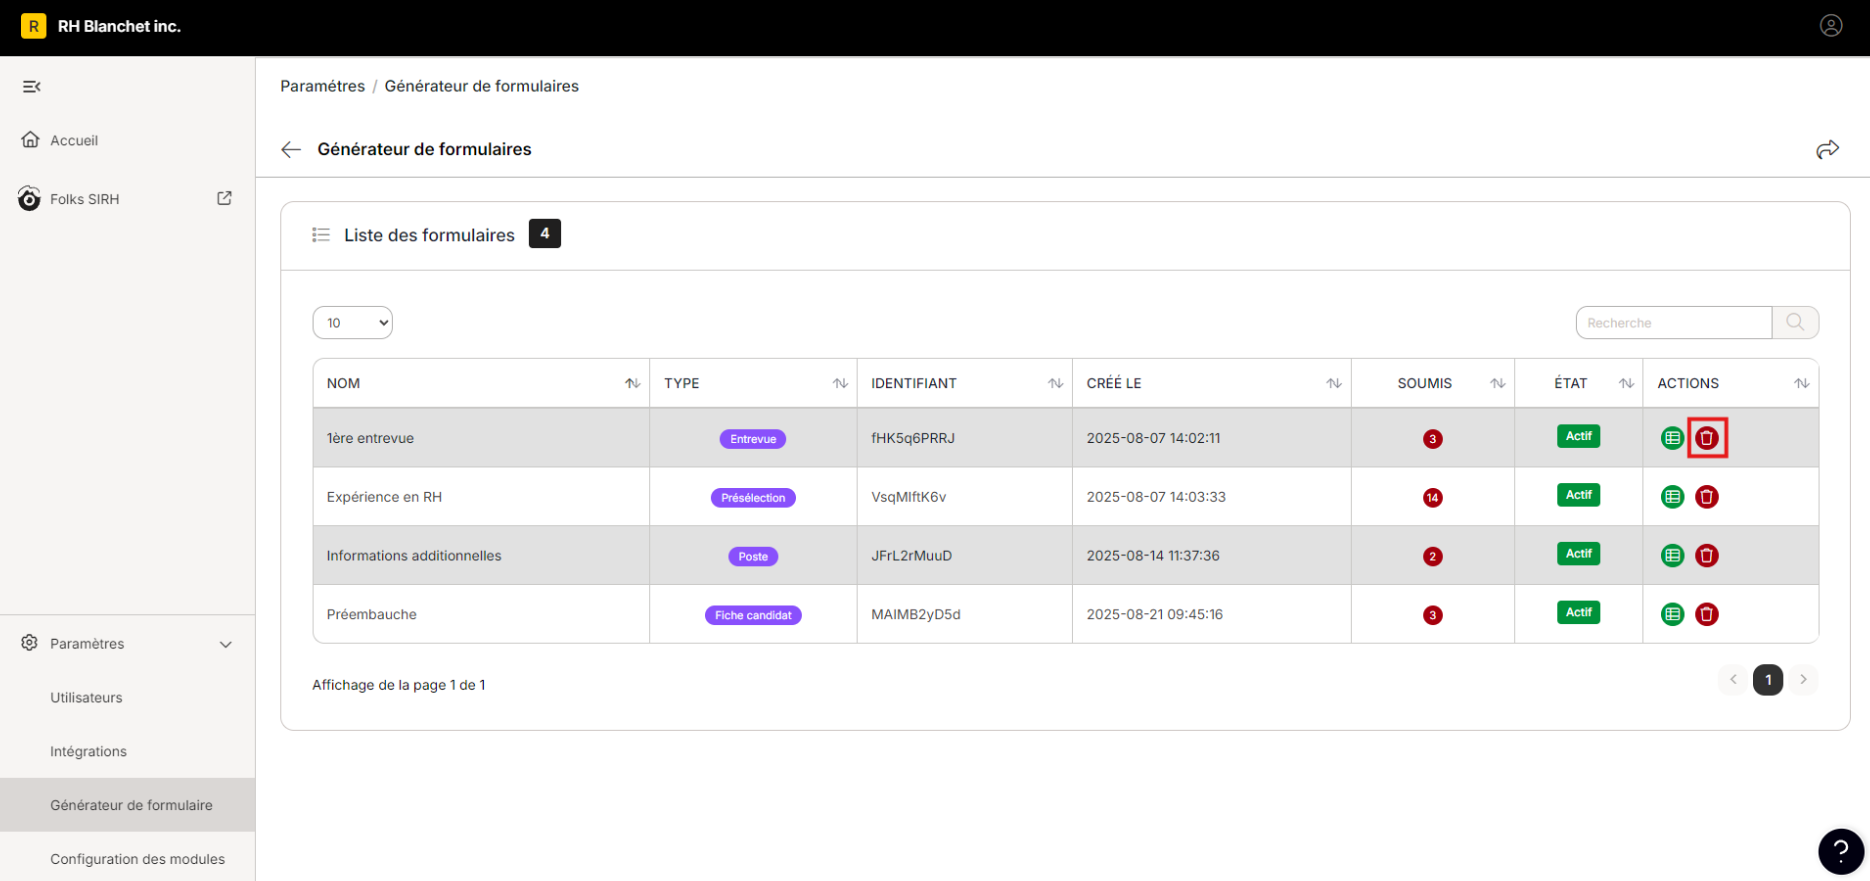This screenshot has height=881, width=1870.
Task: View submissions for Expérience en RH form
Action: (x=1673, y=497)
